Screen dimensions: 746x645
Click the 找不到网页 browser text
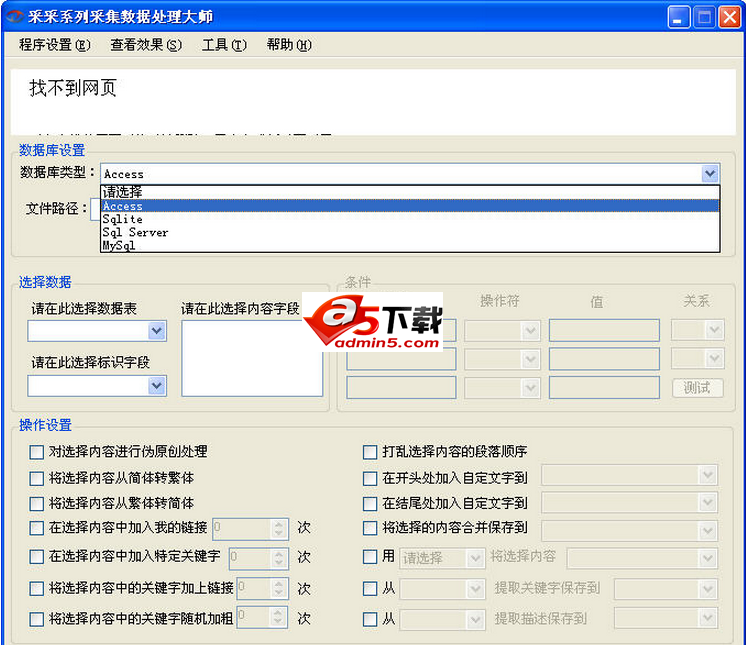(73, 88)
